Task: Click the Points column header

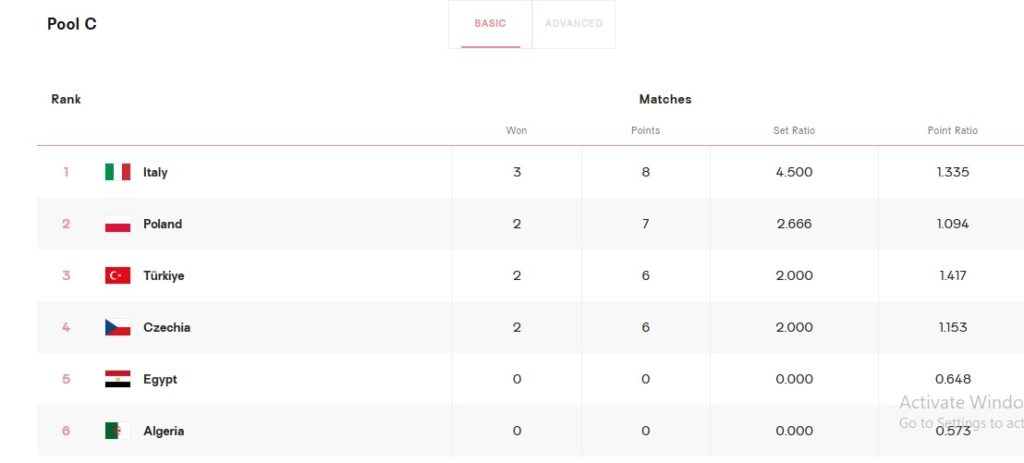Action: click(645, 131)
